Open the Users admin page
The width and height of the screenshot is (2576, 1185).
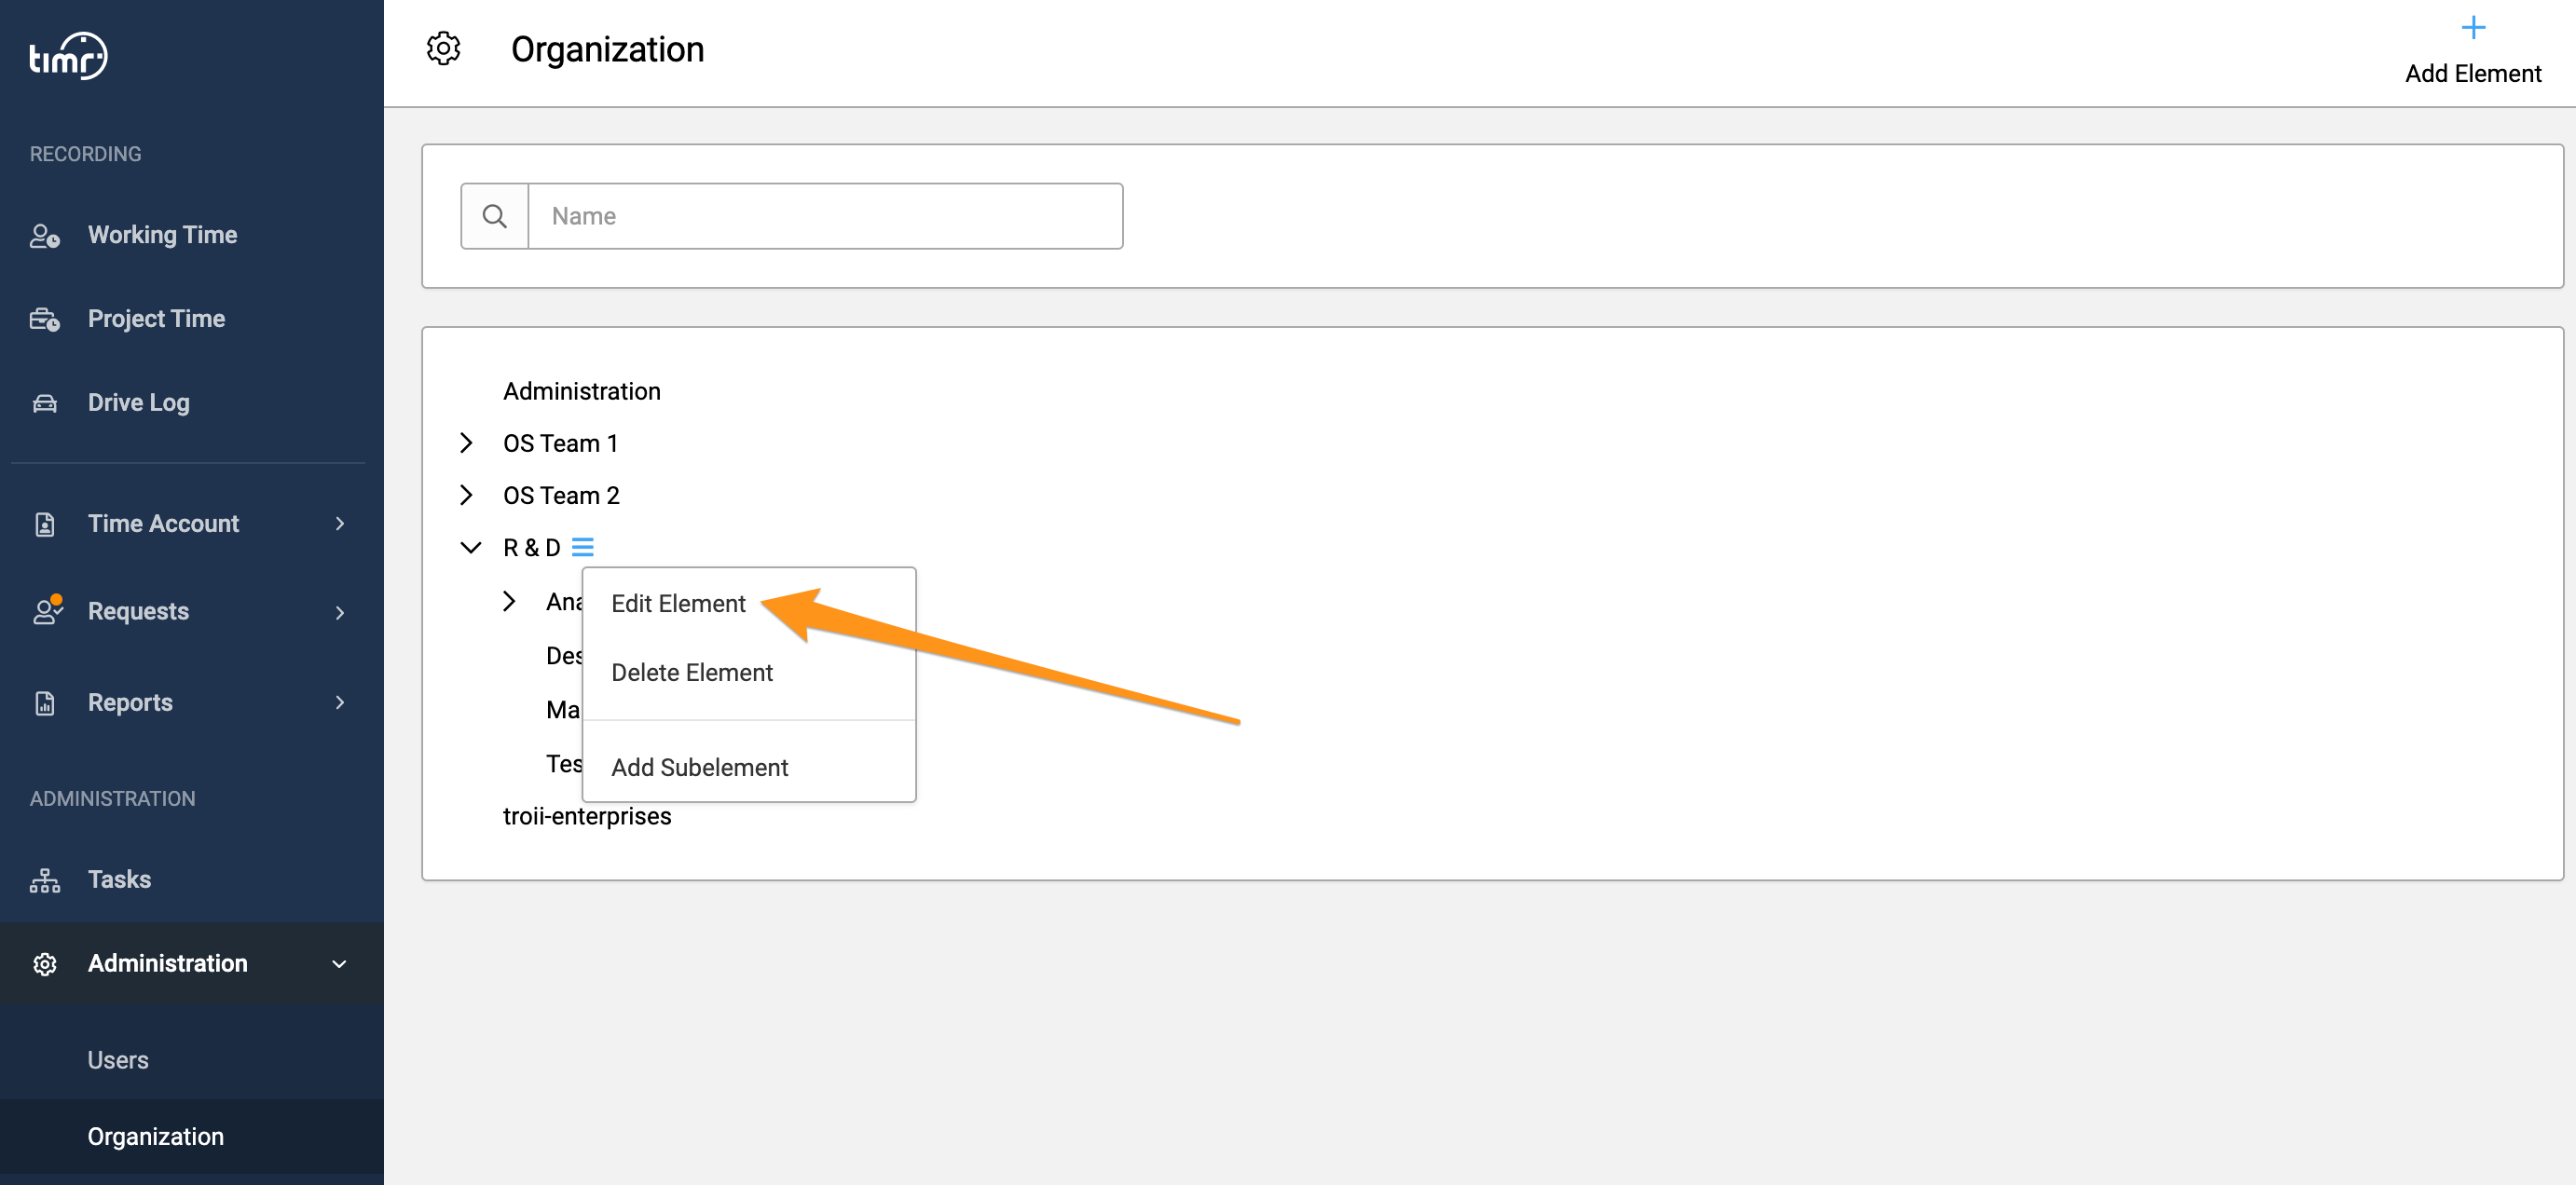pyautogui.click(x=118, y=1060)
